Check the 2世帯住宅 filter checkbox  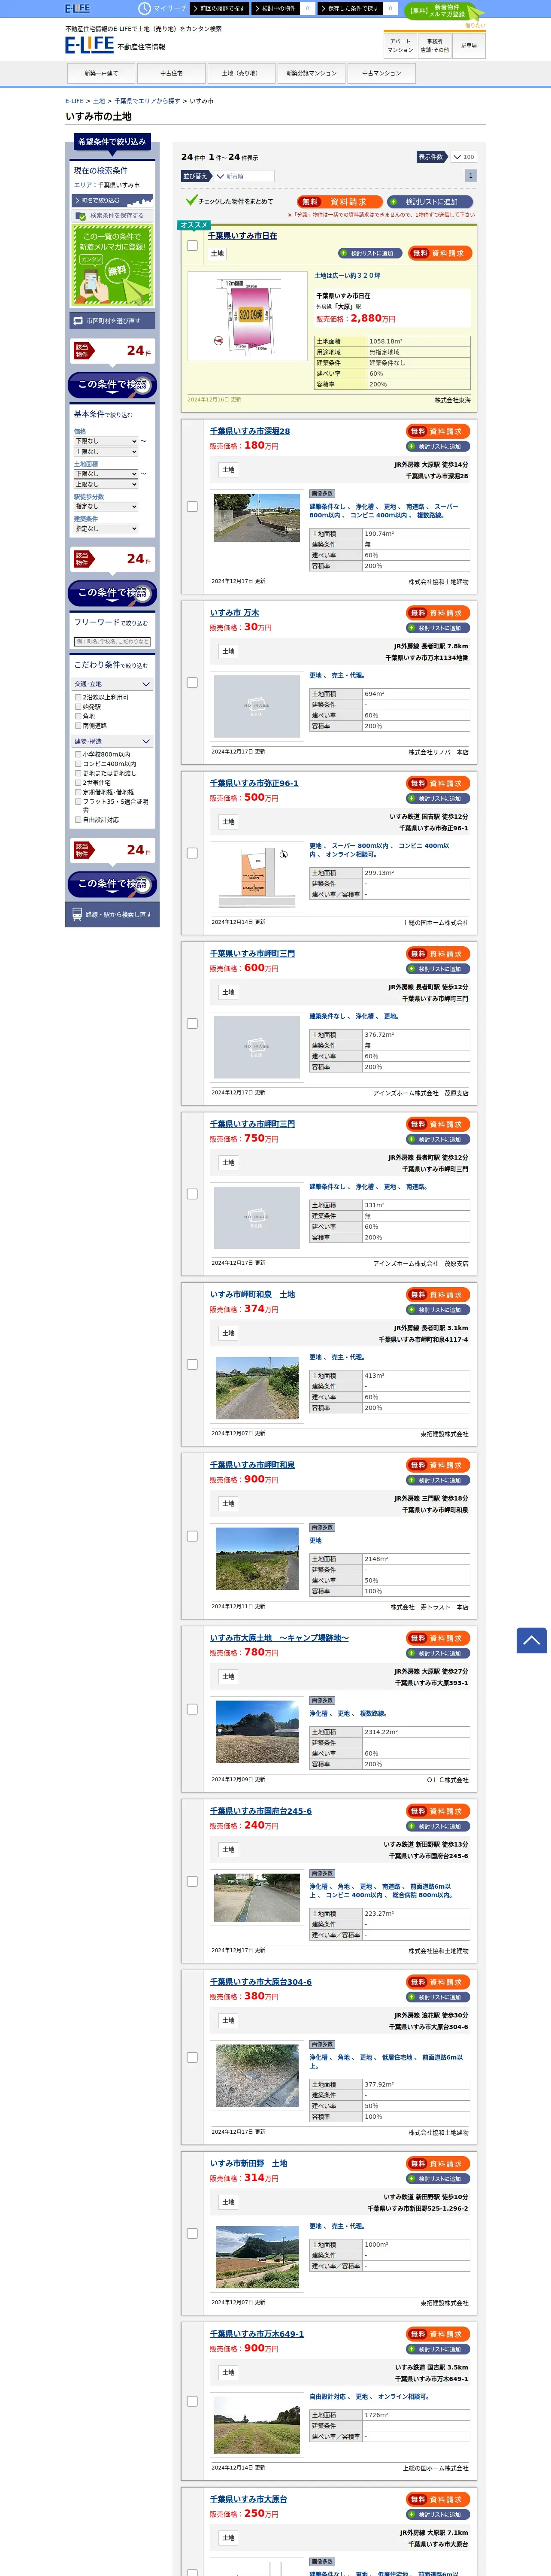click(x=78, y=783)
